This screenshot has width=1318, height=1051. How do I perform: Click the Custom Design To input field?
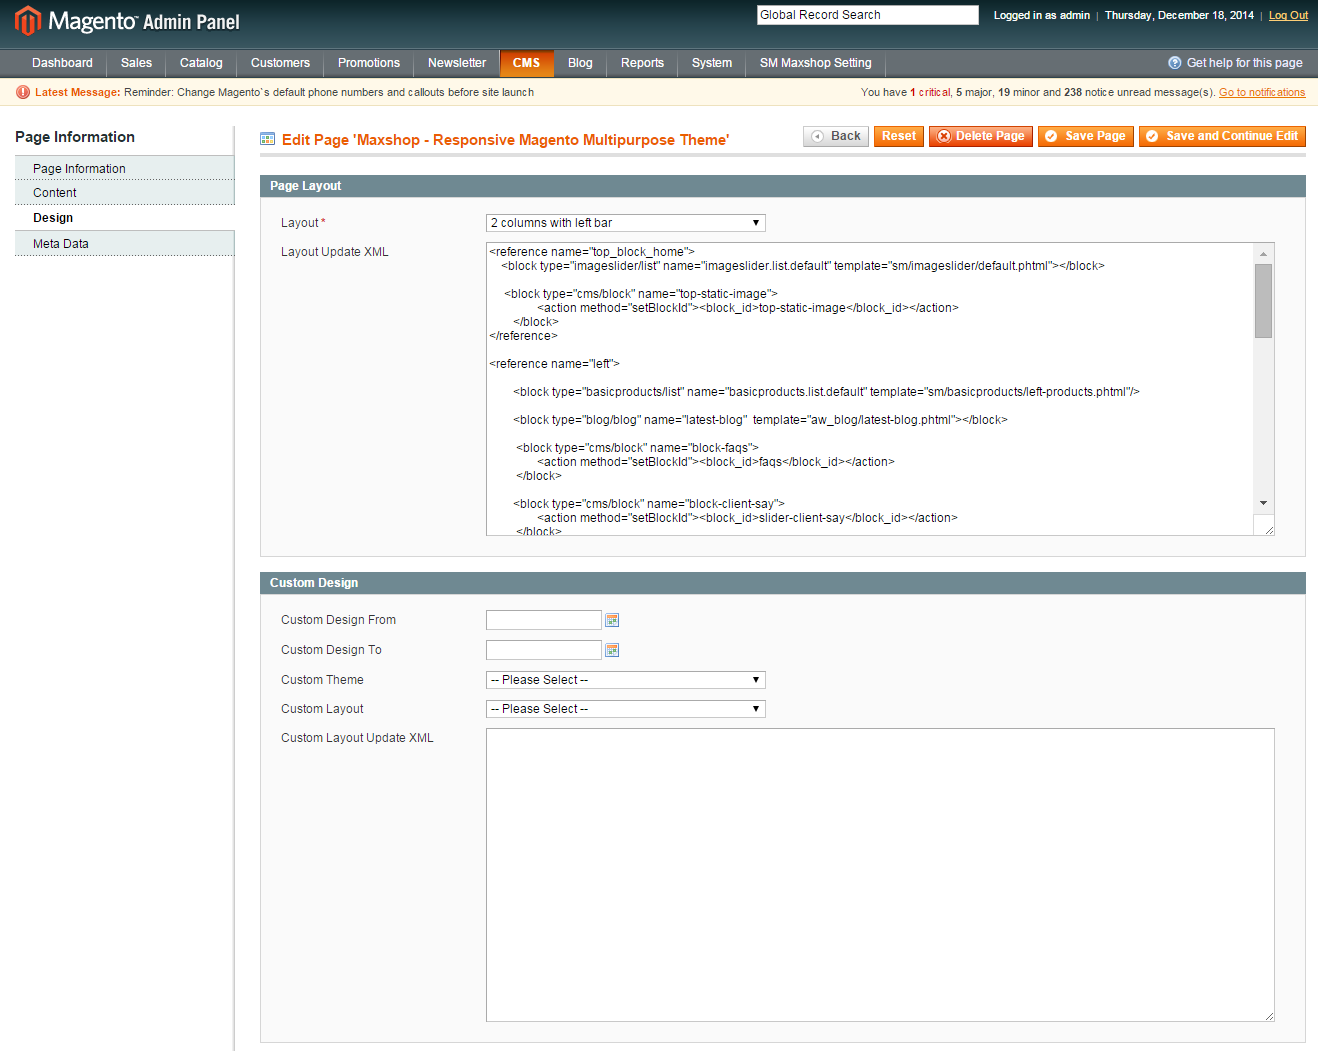(544, 650)
